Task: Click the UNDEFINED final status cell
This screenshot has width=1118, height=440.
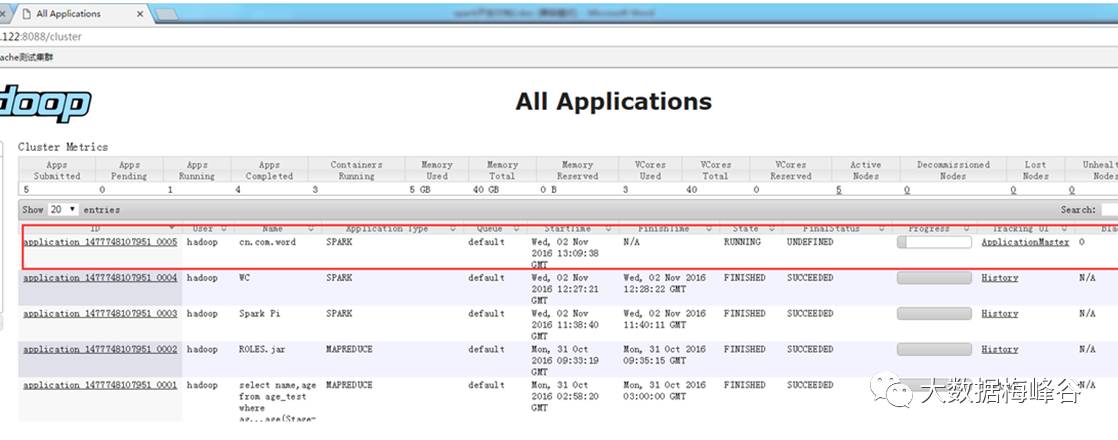Action: click(x=810, y=242)
